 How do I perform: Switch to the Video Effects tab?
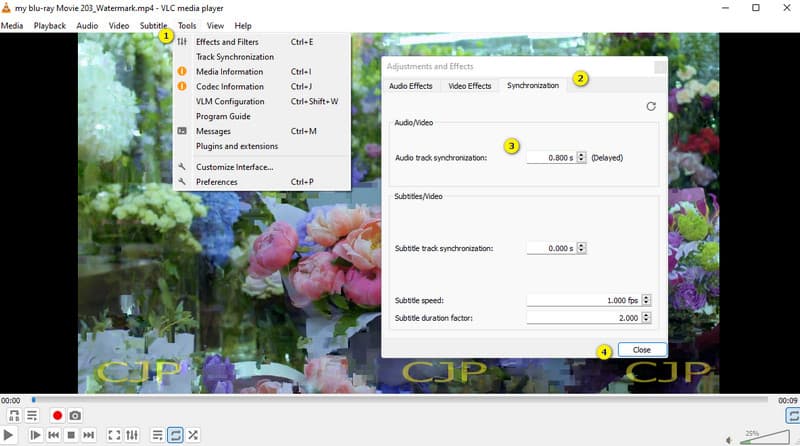click(469, 86)
